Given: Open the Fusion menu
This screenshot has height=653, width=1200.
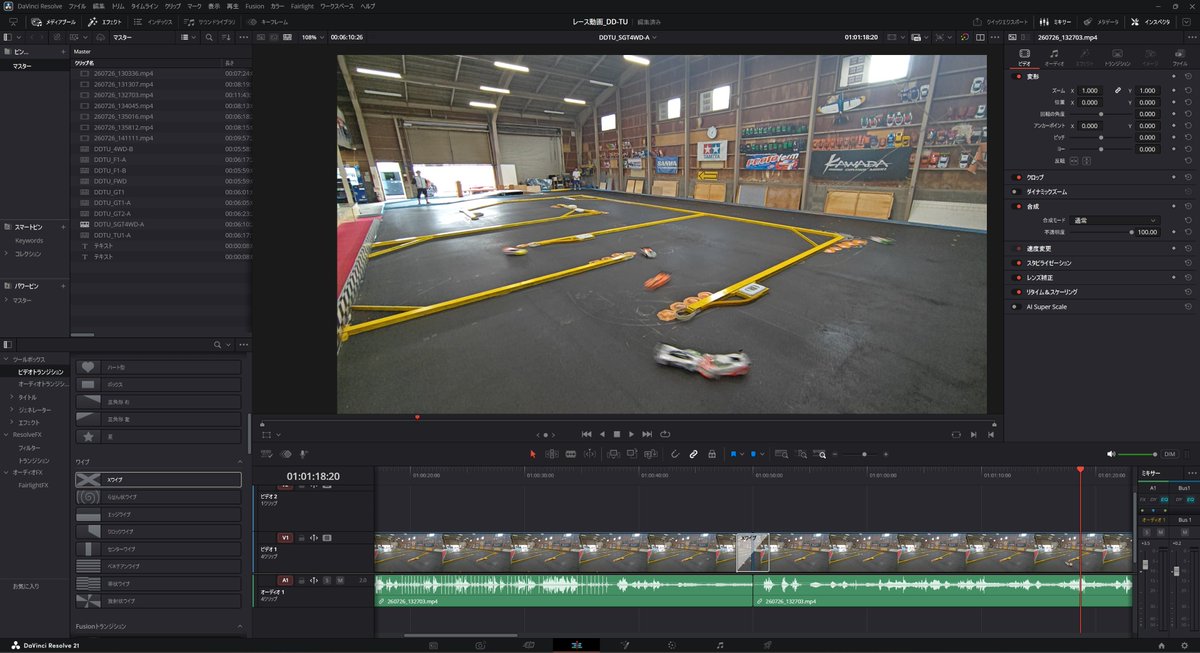Looking at the screenshot, I should [x=254, y=6].
